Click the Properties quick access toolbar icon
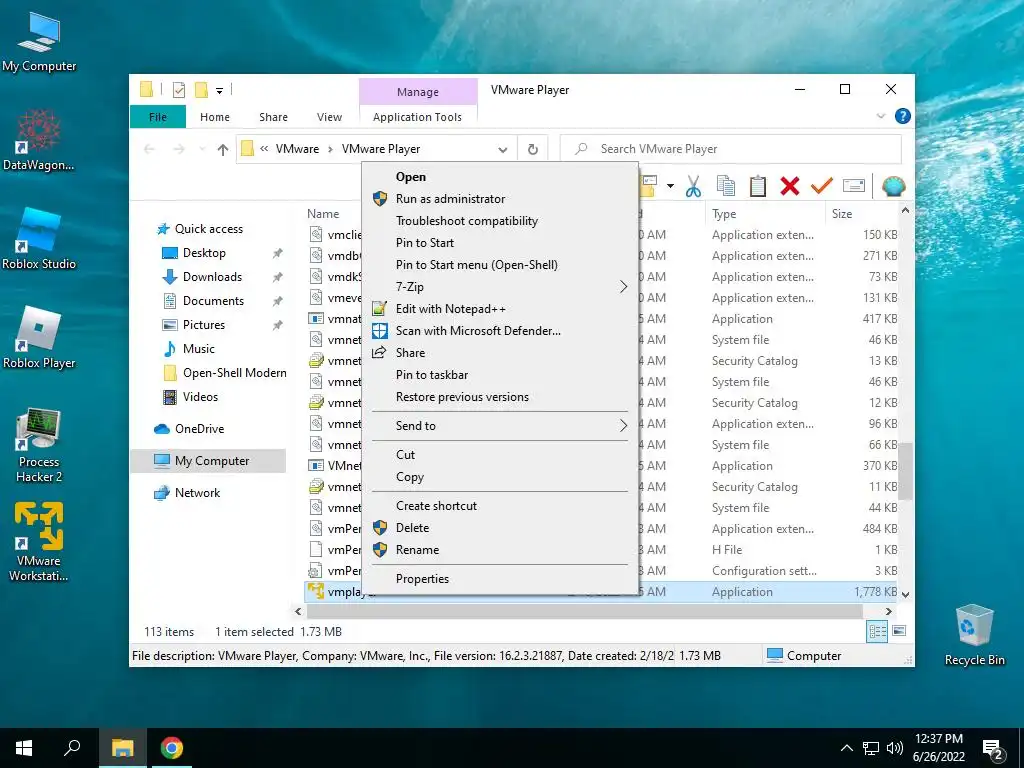1024x768 pixels. [178, 90]
